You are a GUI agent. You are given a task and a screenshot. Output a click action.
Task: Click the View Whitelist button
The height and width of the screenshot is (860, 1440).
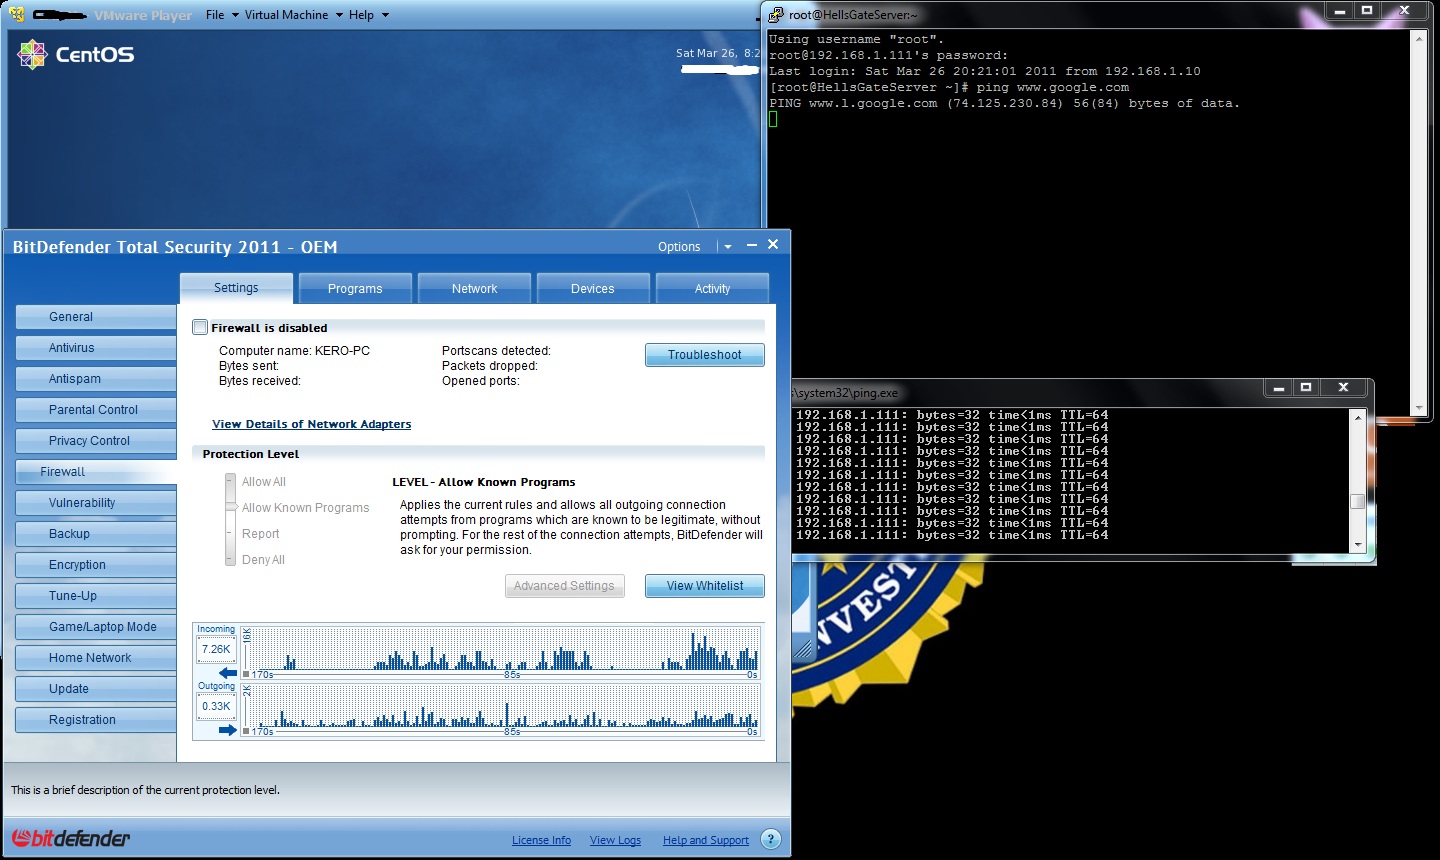coord(705,586)
